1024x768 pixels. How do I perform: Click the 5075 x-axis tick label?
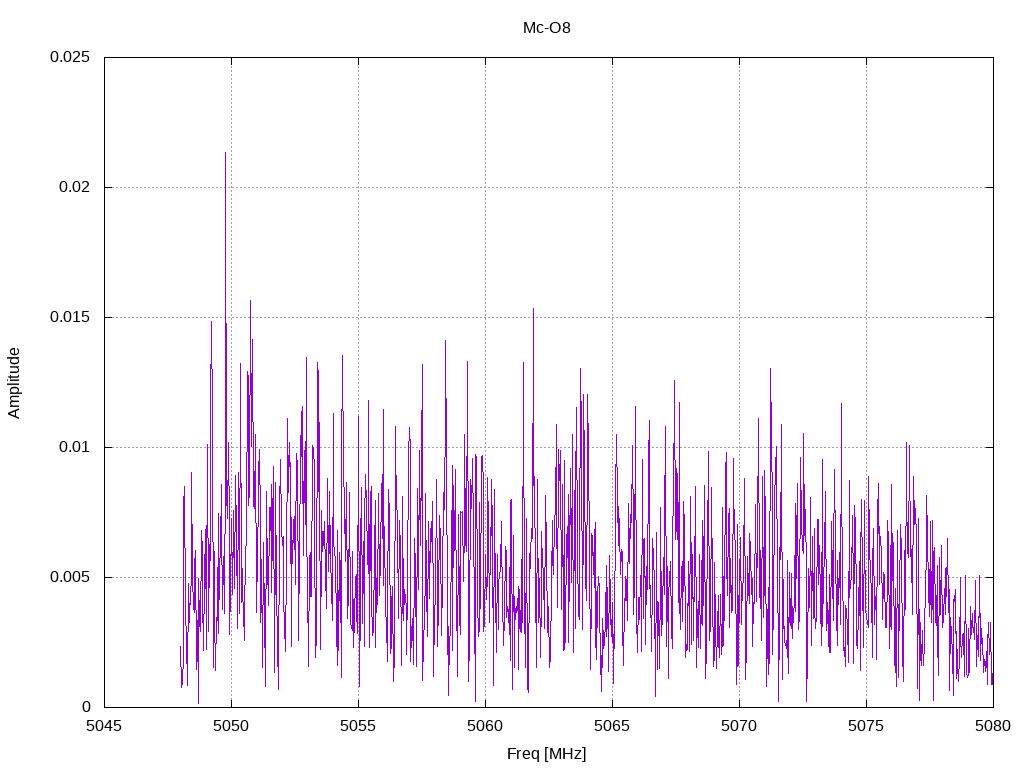pyautogui.click(x=866, y=726)
